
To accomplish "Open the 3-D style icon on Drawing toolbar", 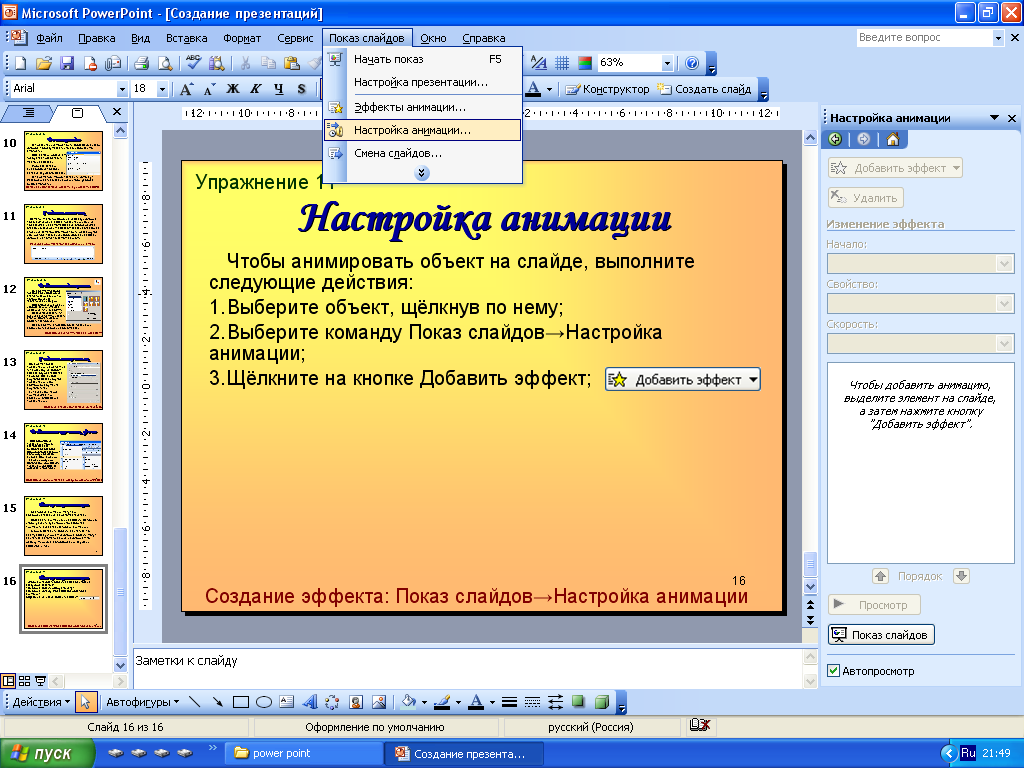I will [601, 702].
